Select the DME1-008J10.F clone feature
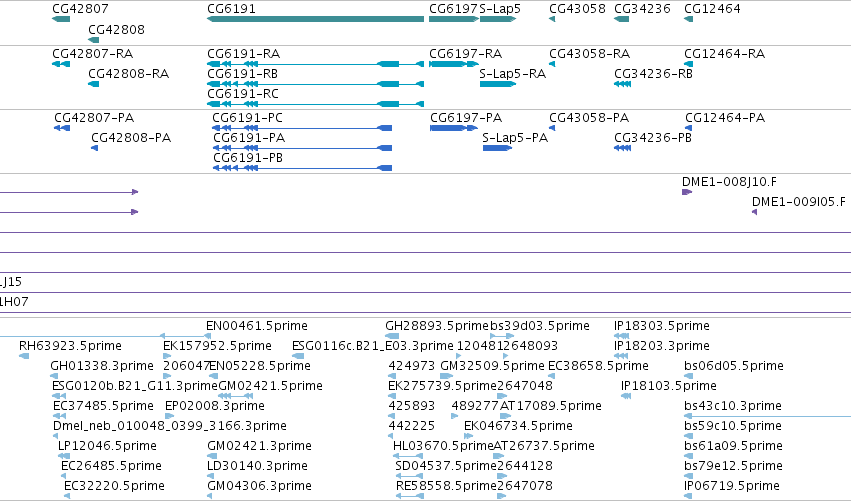851x501 pixels. (x=687, y=192)
